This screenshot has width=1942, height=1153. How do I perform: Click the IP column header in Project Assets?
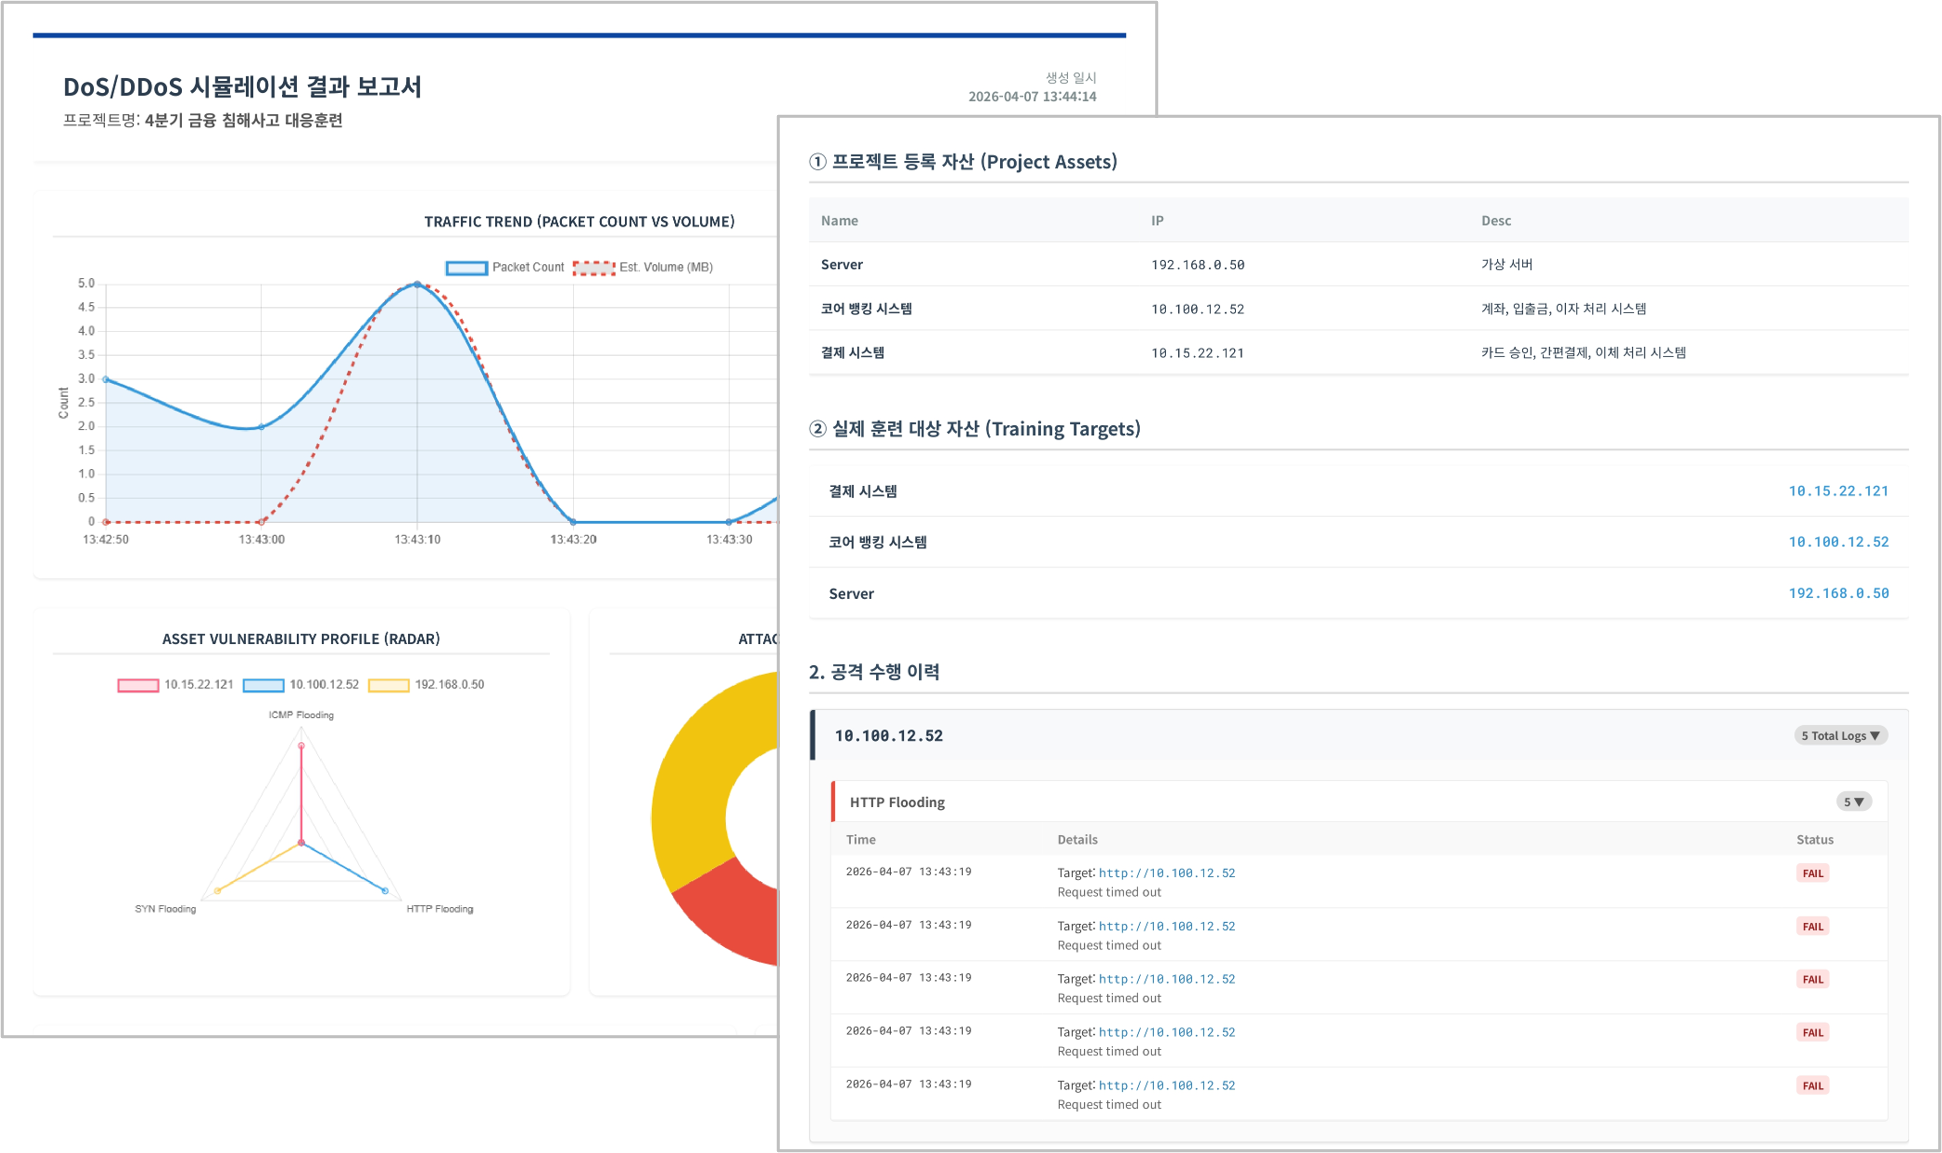click(x=1157, y=221)
